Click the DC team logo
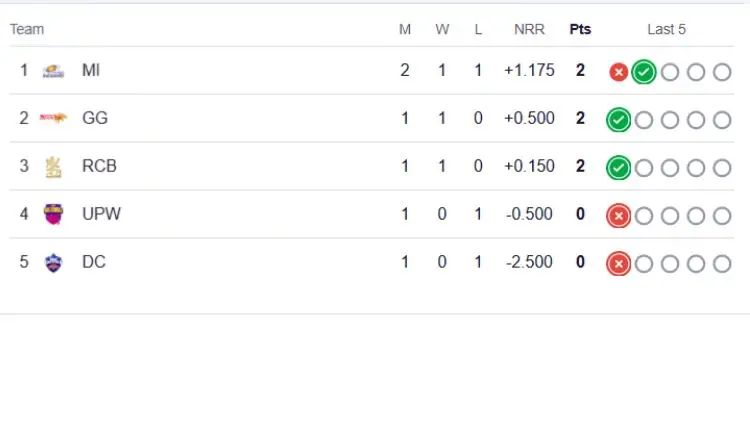 click(x=53, y=263)
